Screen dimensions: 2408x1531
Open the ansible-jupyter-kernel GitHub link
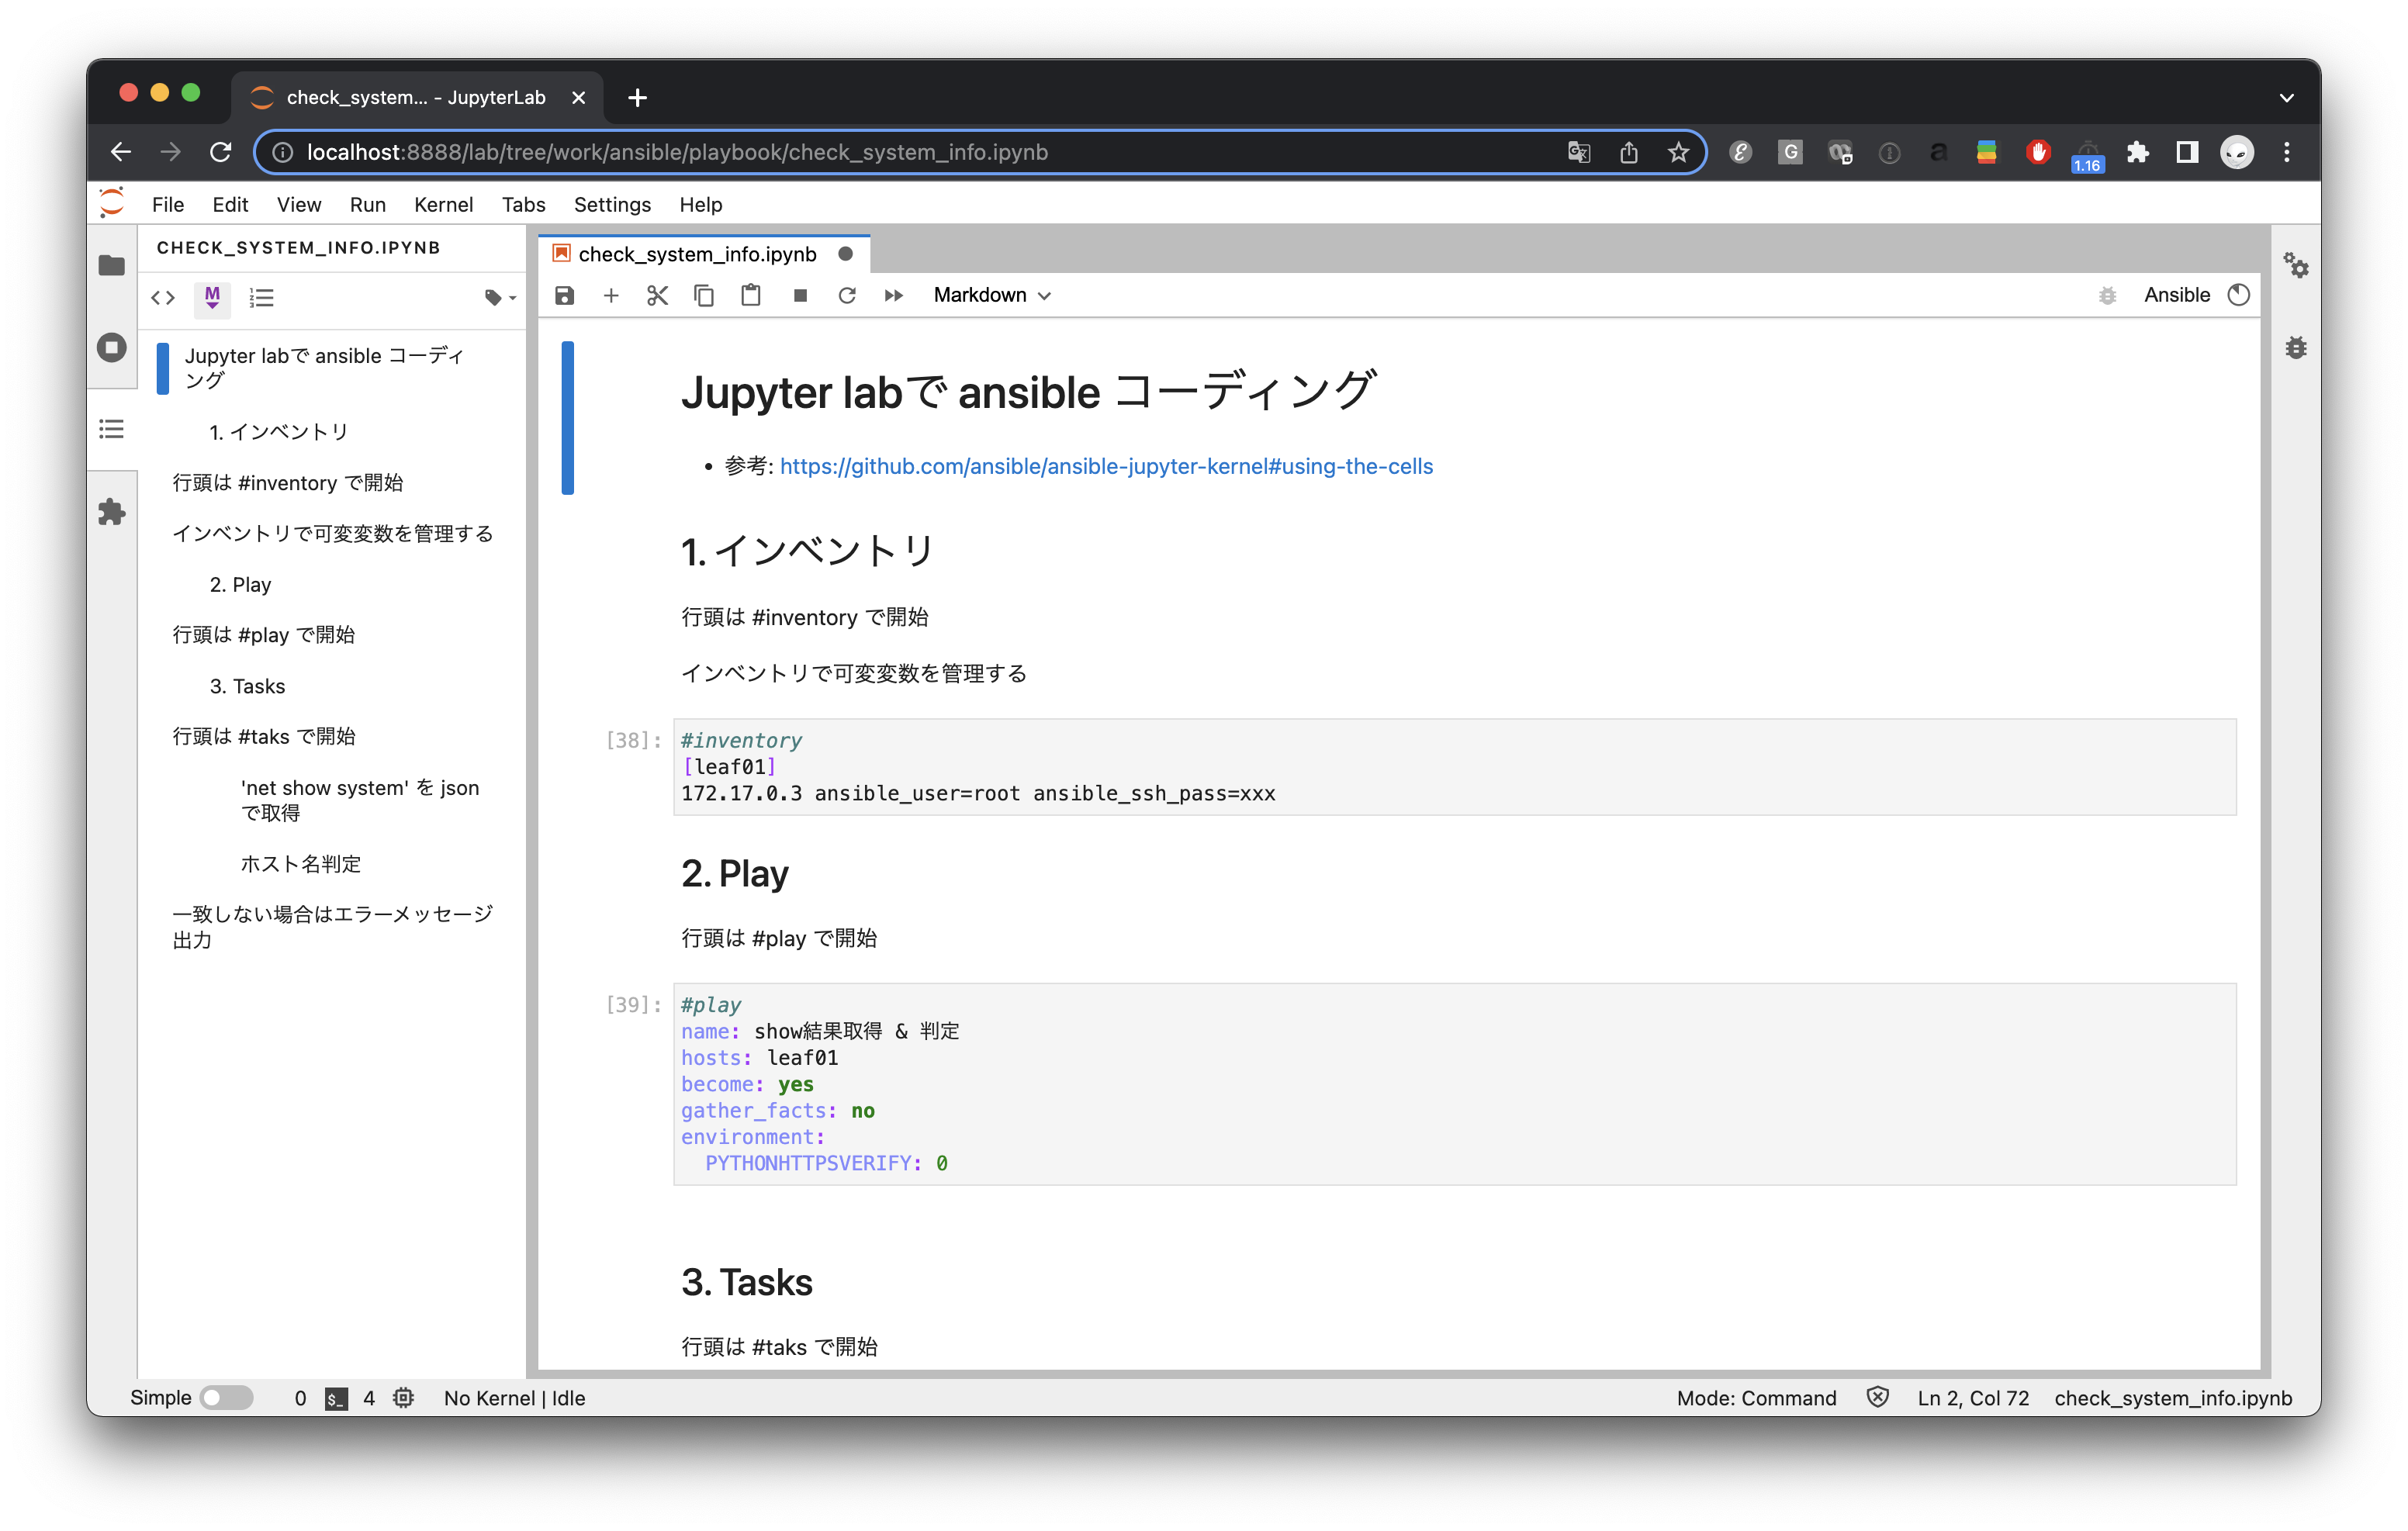pos(1106,466)
